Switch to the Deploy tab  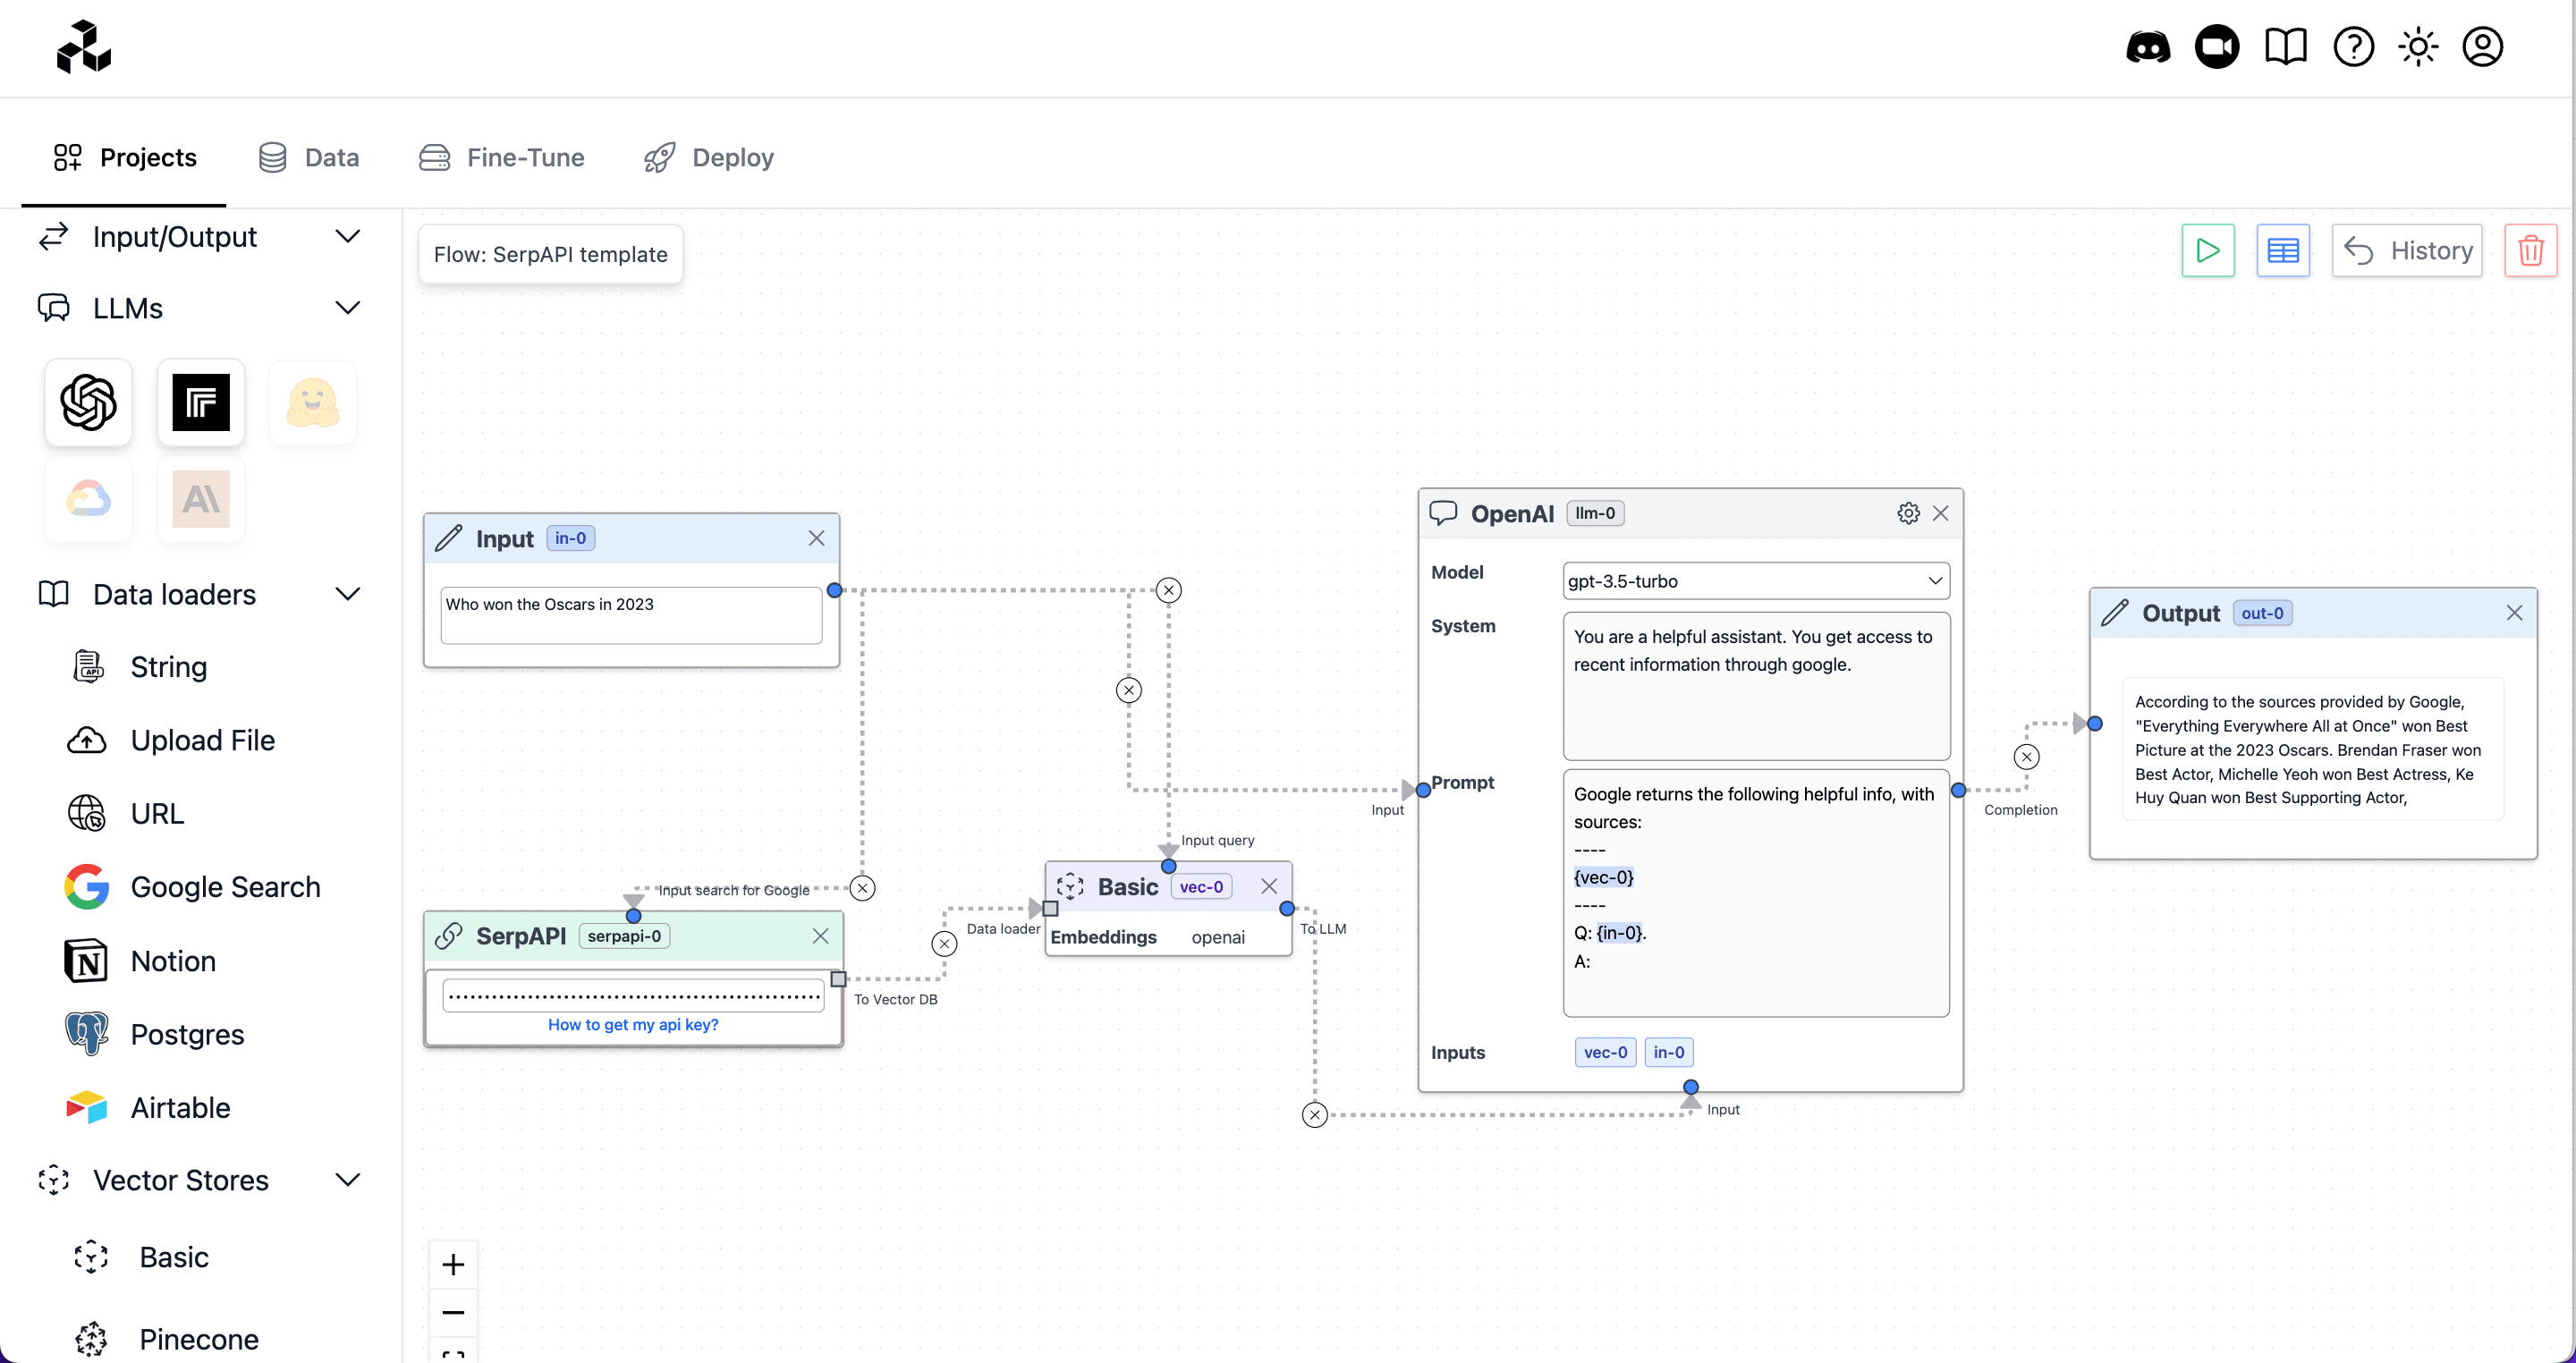[x=709, y=158]
